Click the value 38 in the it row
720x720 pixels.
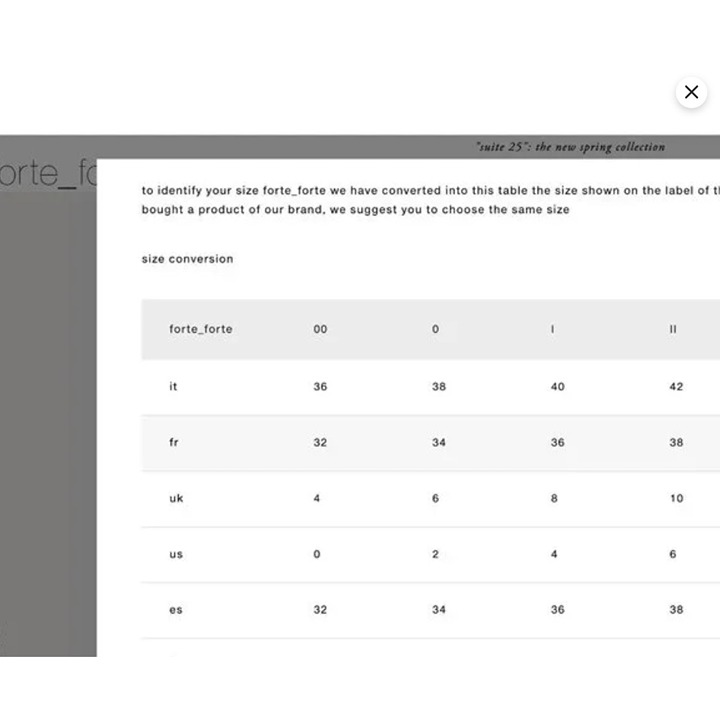pos(439,387)
